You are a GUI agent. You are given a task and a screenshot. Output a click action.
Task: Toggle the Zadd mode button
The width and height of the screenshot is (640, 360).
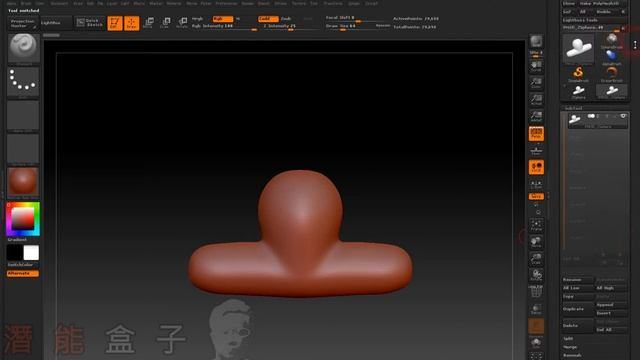(x=268, y=19)
